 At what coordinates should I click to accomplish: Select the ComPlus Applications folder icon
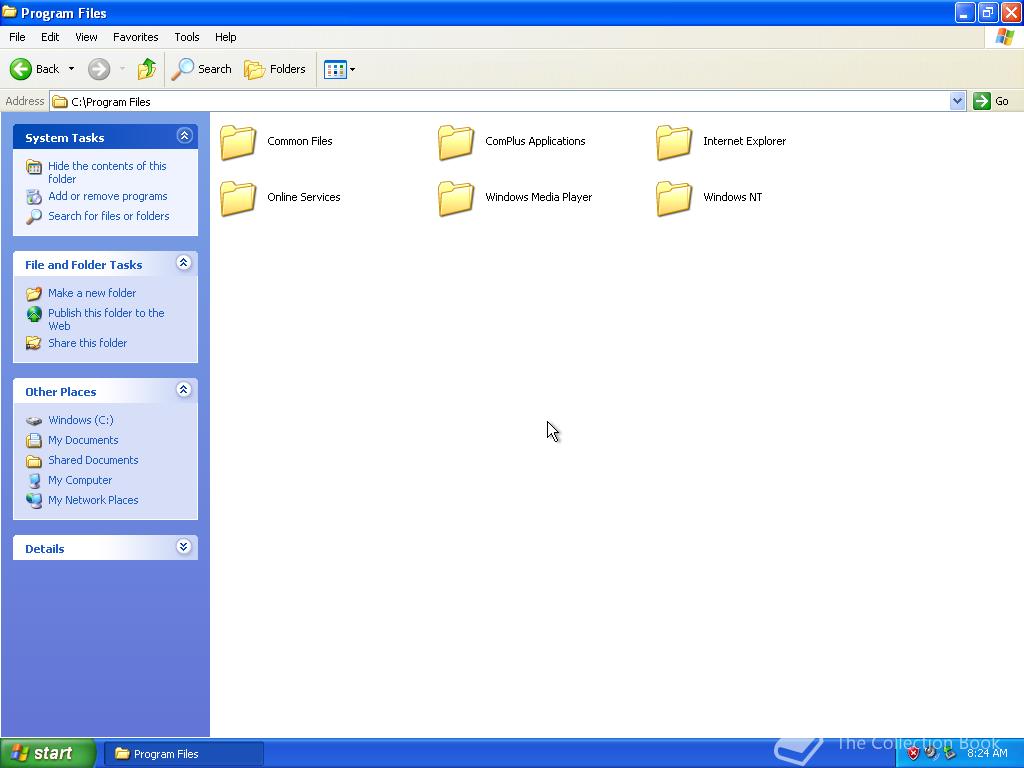tap(456, 142)
